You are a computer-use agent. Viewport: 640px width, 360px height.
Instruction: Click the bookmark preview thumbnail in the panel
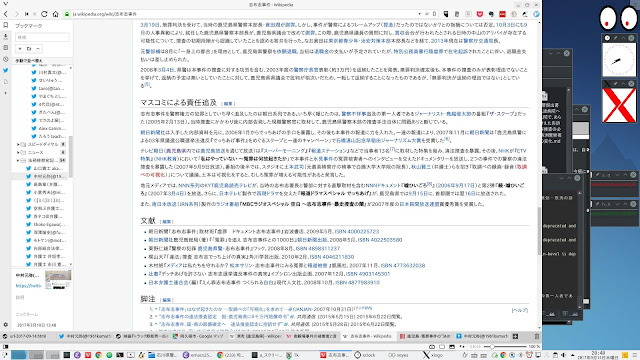click(58, 280)
